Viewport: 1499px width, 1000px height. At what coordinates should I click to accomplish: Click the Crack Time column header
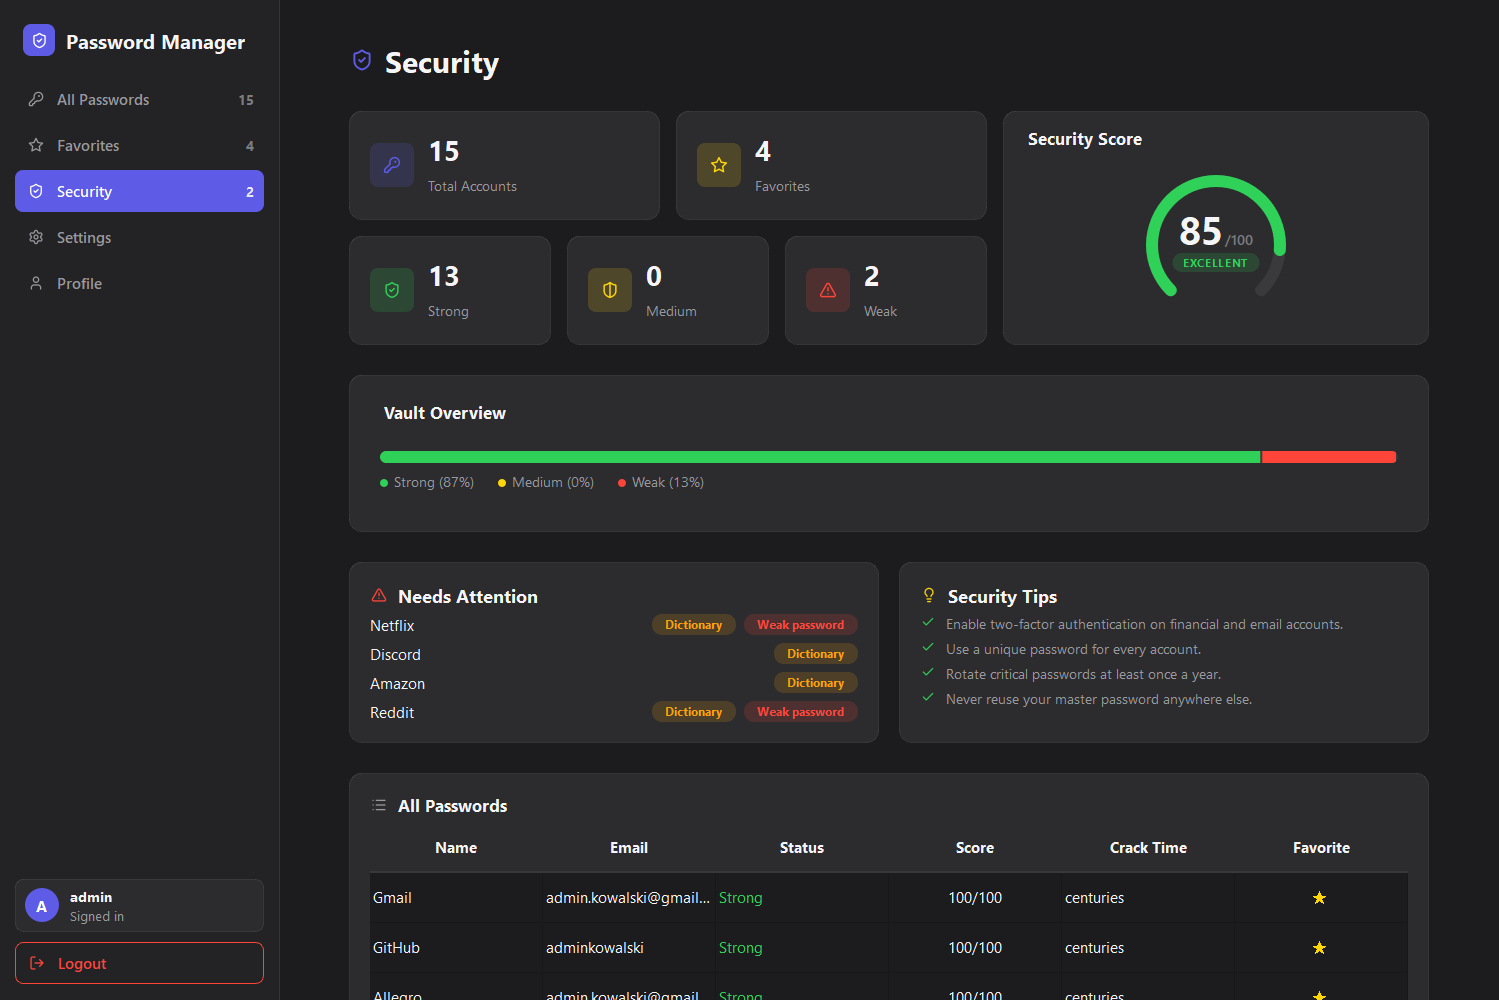click(x=1148, y=848)
